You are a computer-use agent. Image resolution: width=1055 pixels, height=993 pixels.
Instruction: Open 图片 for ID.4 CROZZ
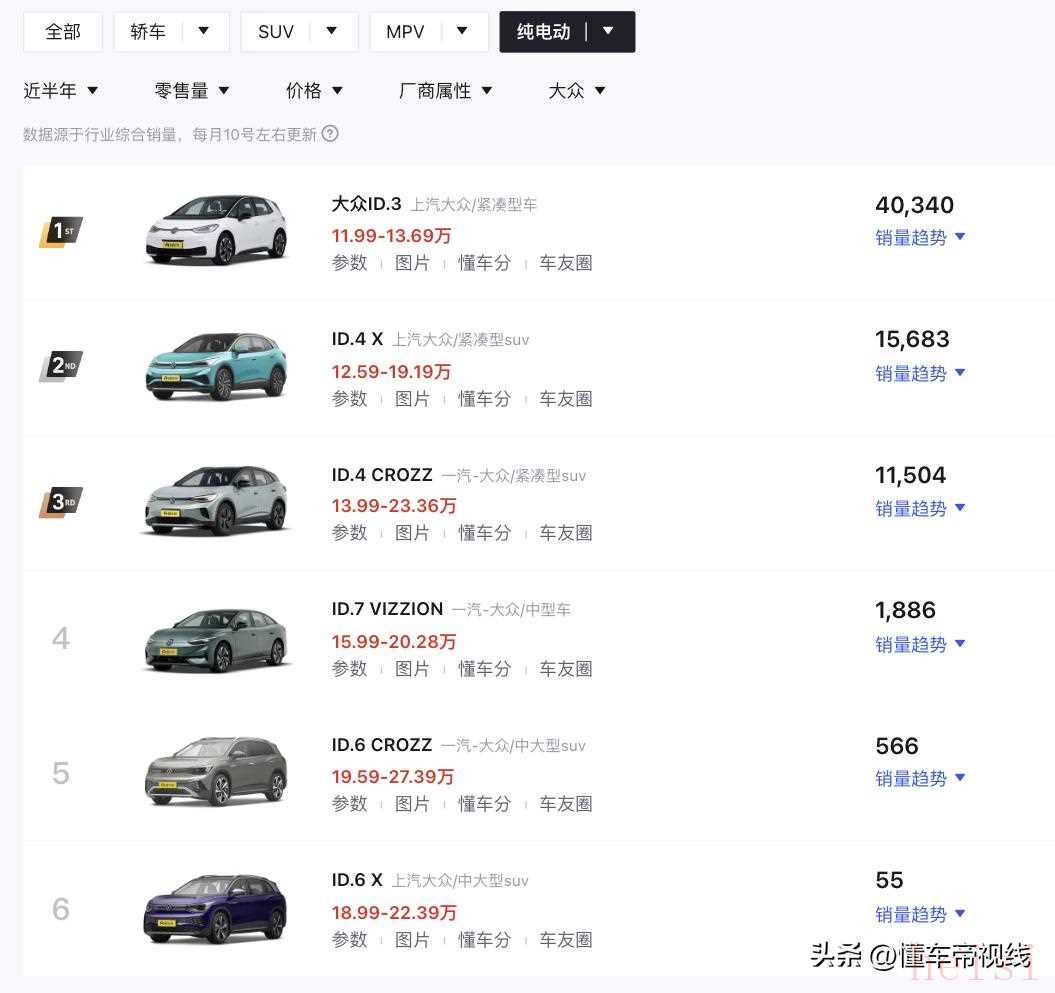[x=412, y=533]
